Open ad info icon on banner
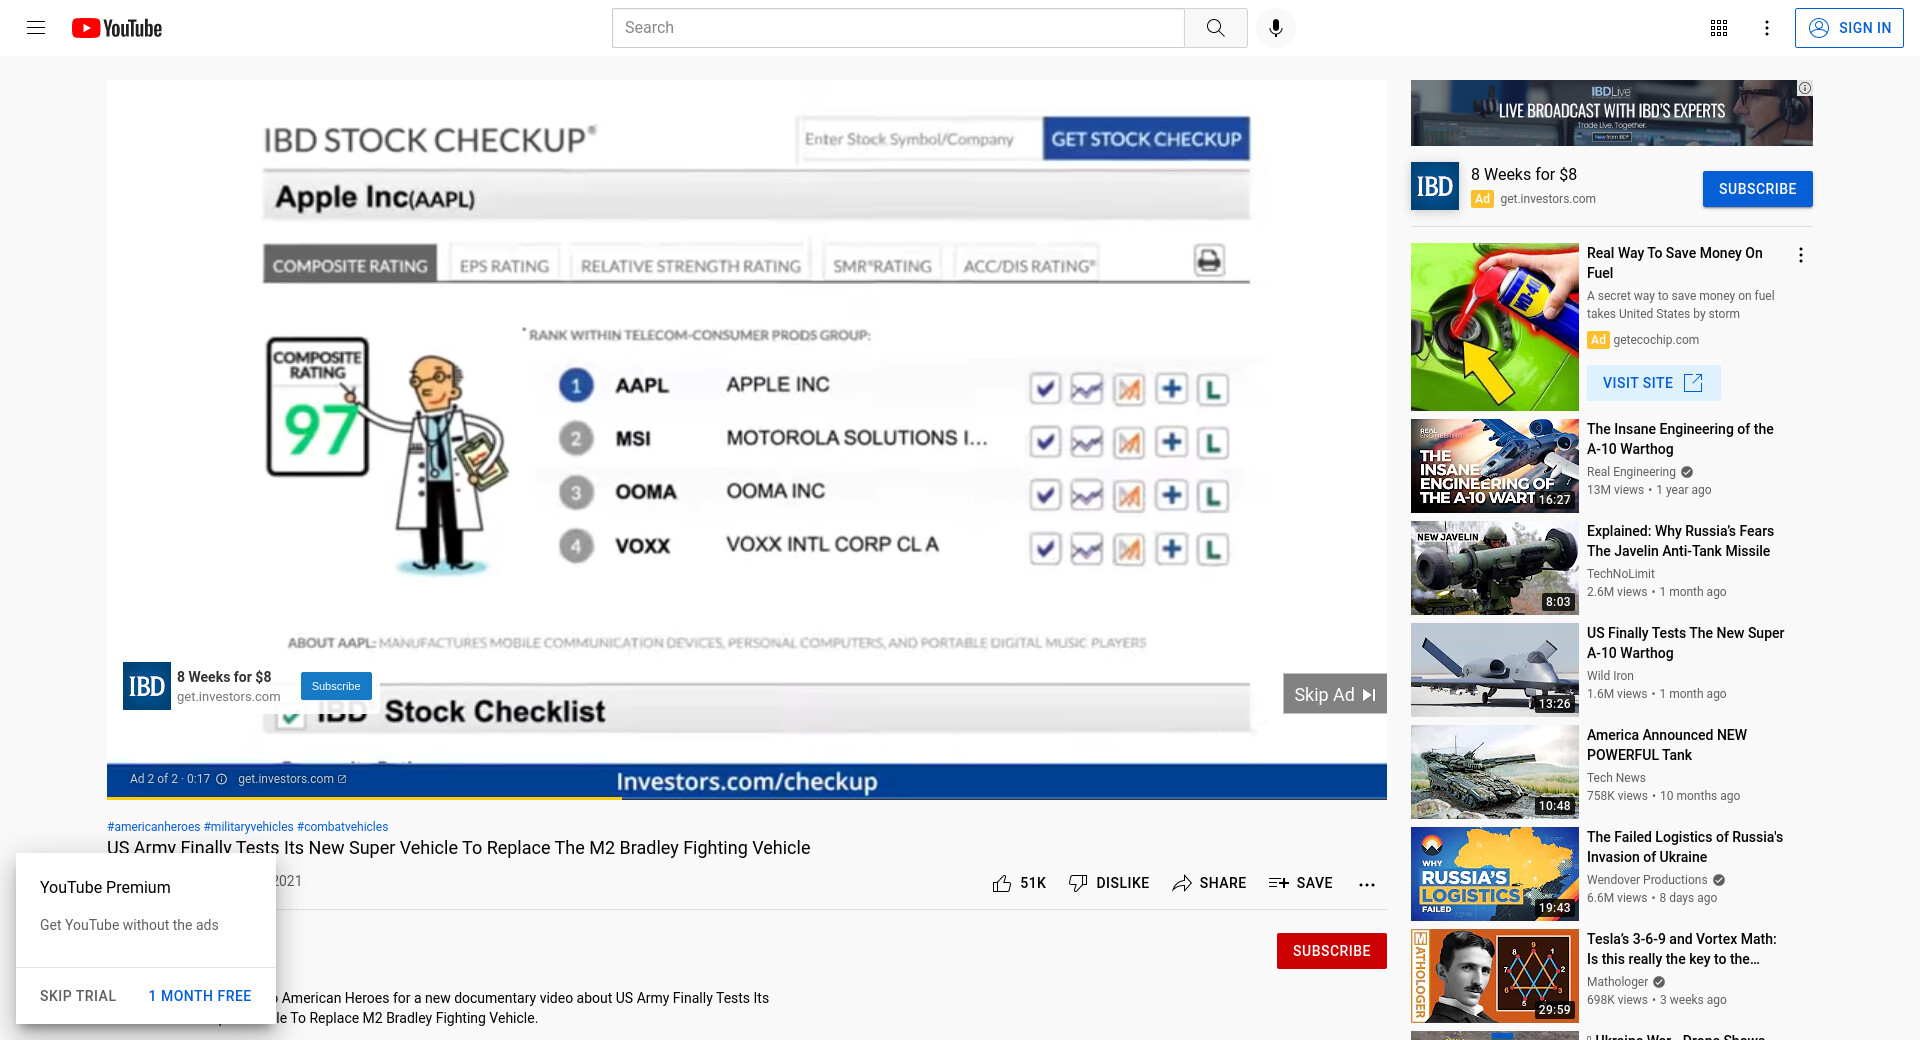The image size is (1920, 1040). [x=1805, y=88]
